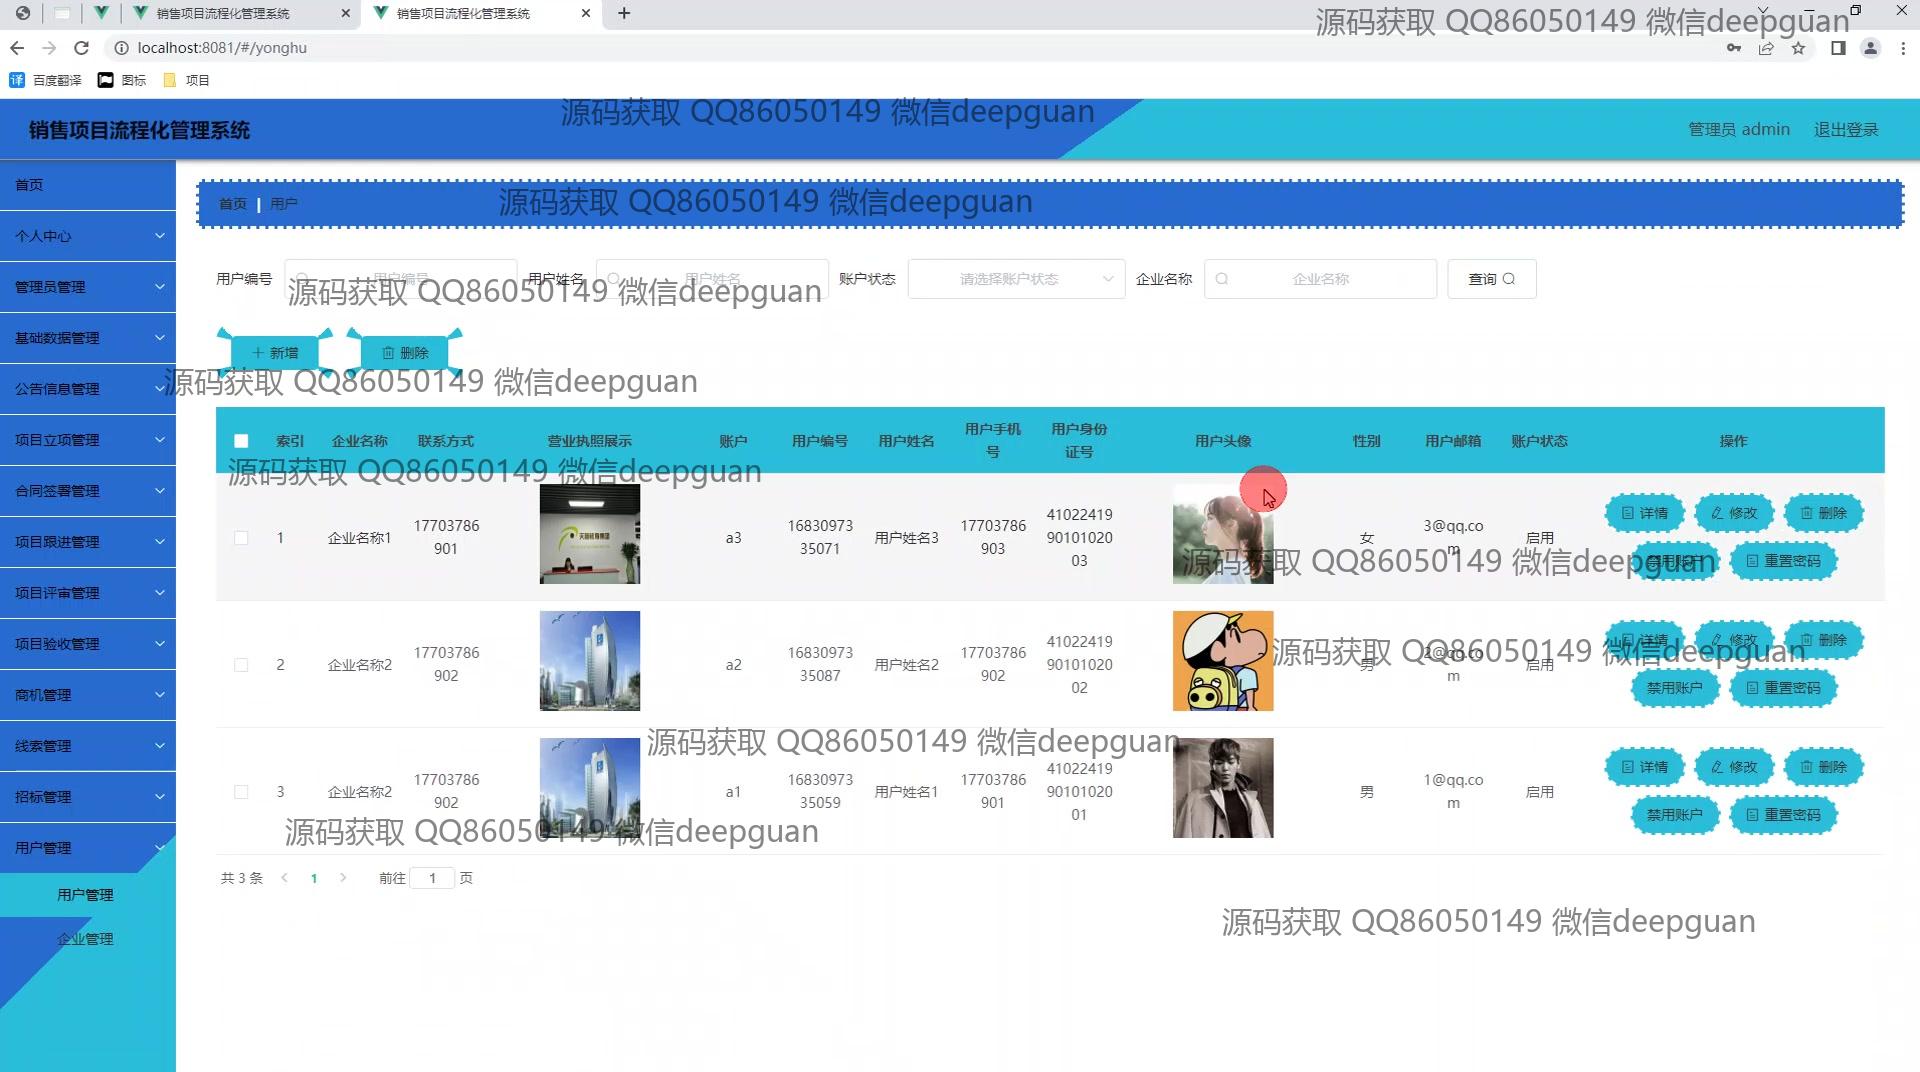1920x1072 pixels.
Task: Open the 企业管理 submenu item
Action: pyautogui.click(x=85, y=939)
